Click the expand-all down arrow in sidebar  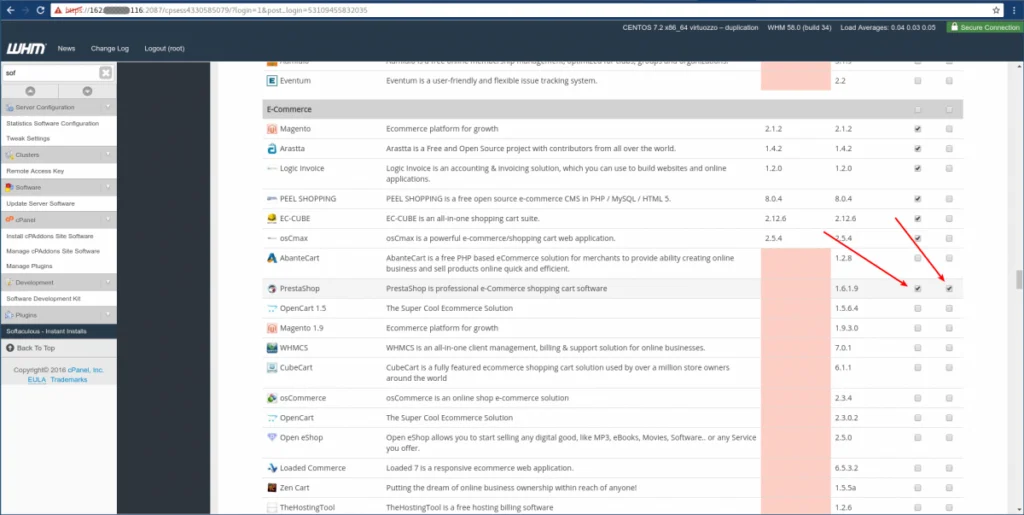coord(88,91)
